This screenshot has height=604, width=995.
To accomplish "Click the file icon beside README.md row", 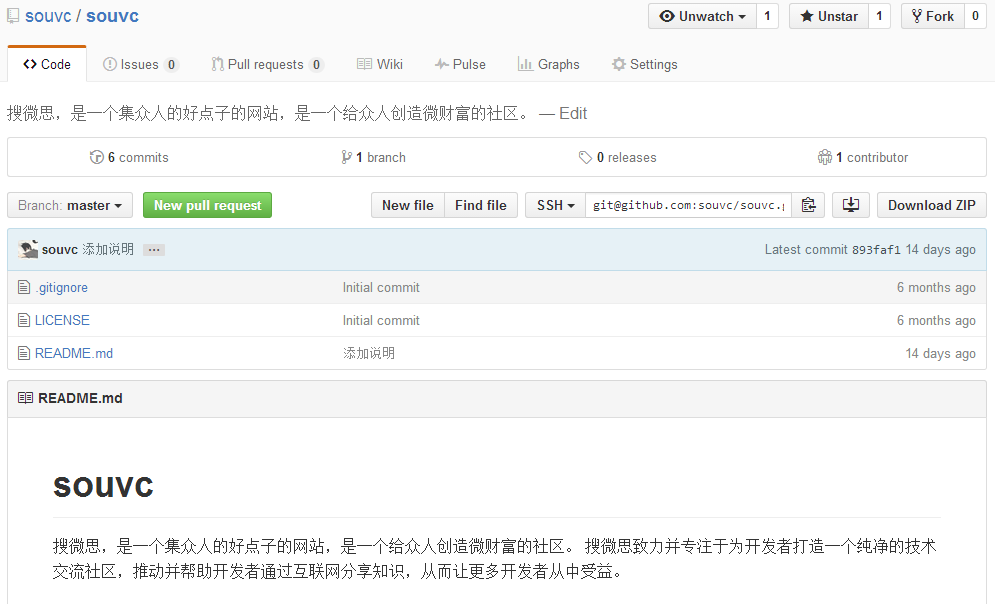I will 24,353.
